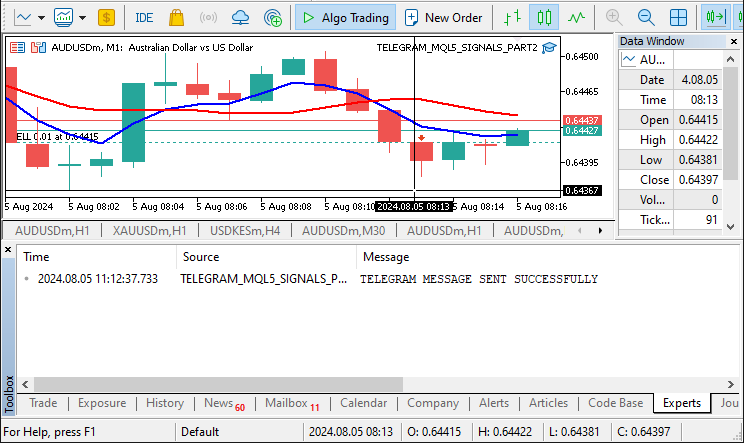This screenshot has height=443, width=744.
Task: Open the Calendar tab
Action: [363, 403]
